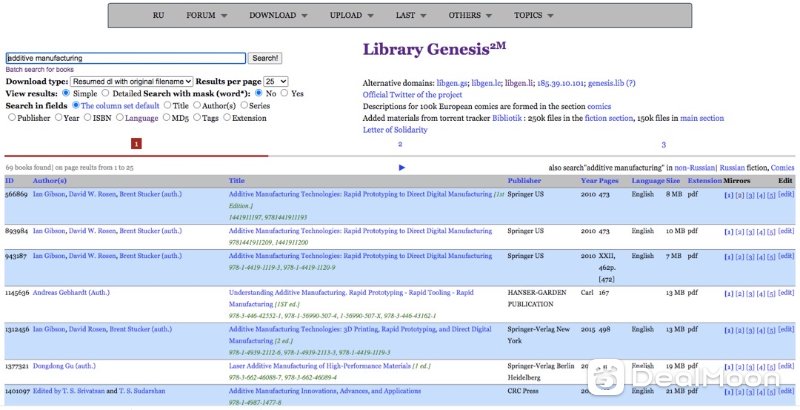Open the 185.39.10.101 alternative domain
This screenshot has width=800, height=410.
point(560,83)
